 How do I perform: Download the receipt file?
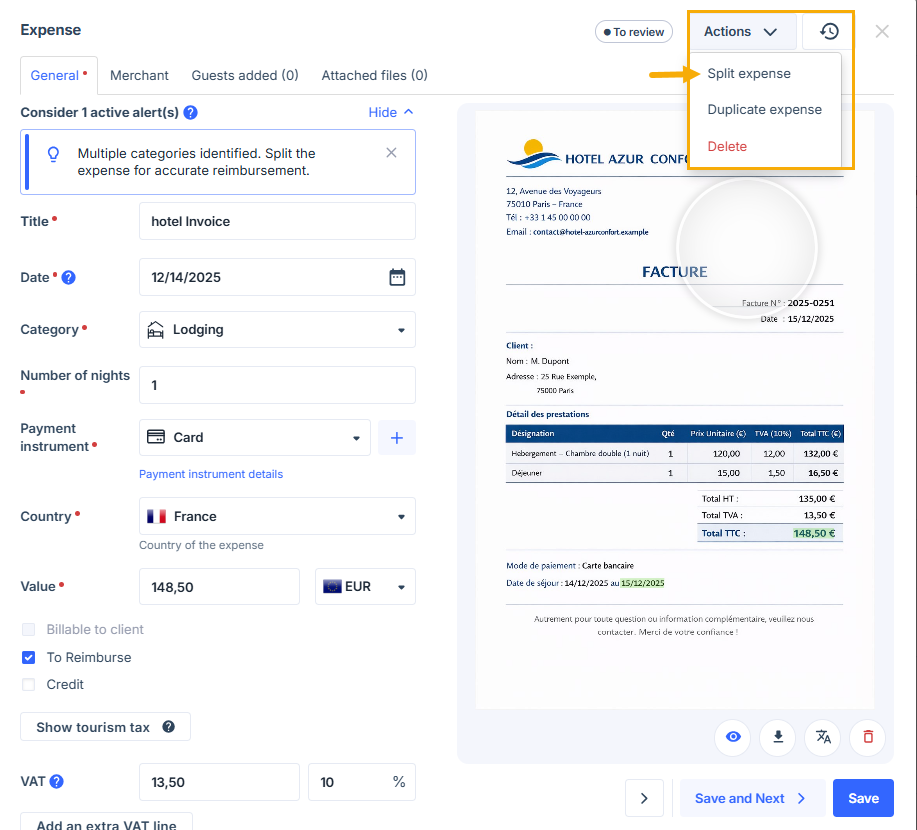click(x=778, y=737)
